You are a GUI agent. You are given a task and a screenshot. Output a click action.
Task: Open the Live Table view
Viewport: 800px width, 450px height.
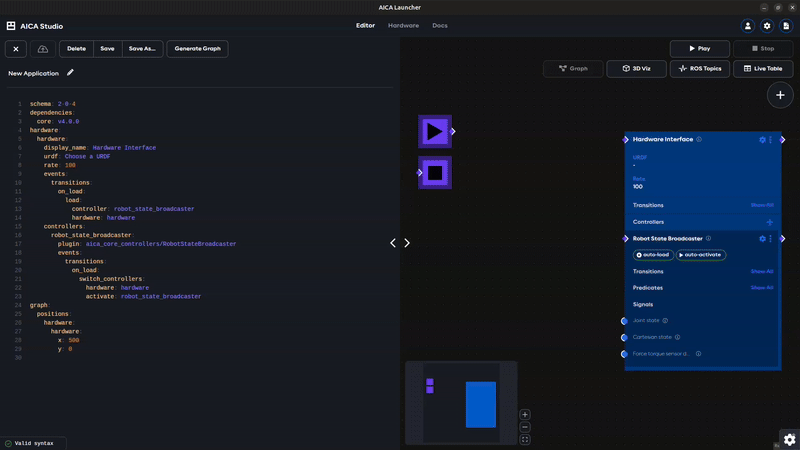click(x=763, y=68)
